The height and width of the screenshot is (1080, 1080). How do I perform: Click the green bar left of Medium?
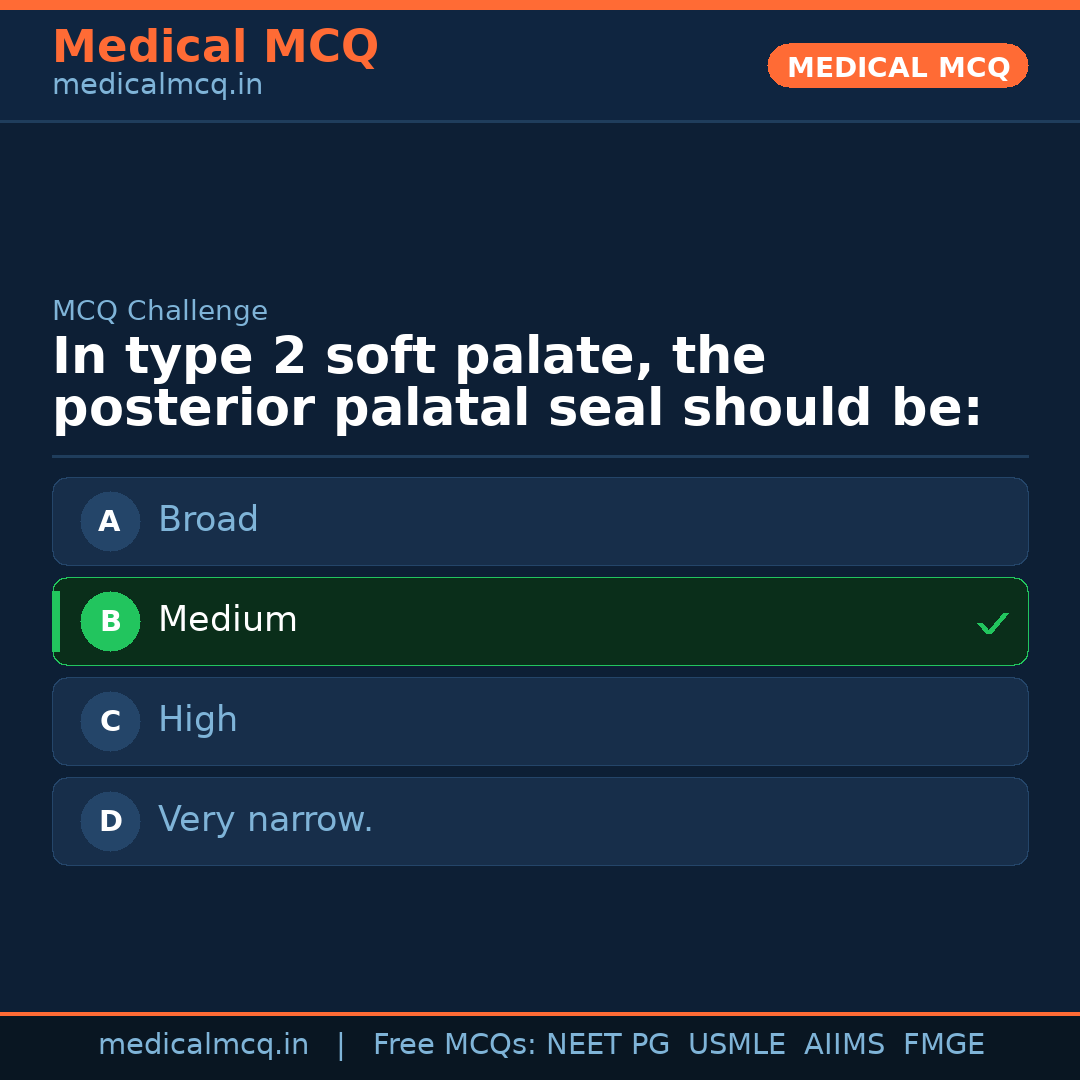pyautogui.click(x=56, y=621)
